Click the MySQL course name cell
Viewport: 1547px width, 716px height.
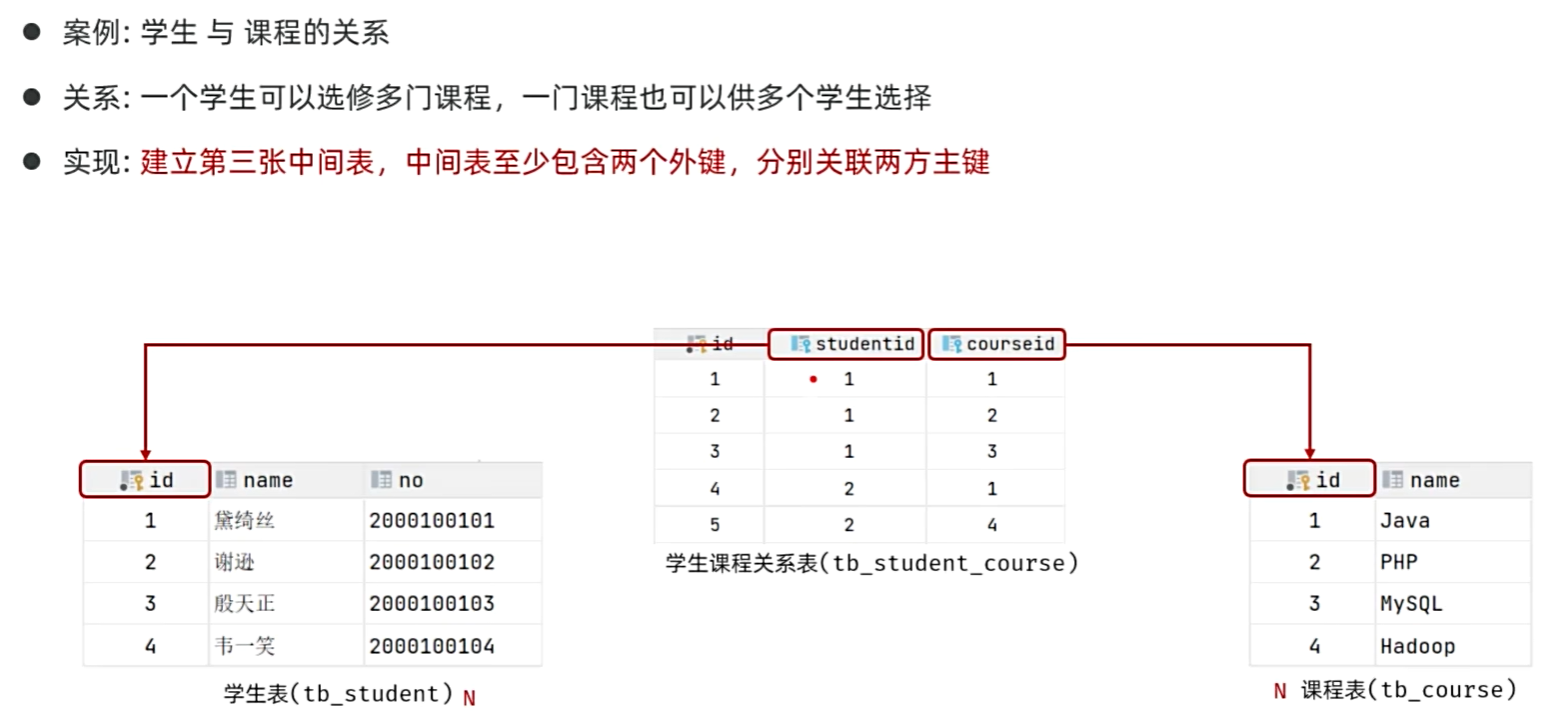1410,604
